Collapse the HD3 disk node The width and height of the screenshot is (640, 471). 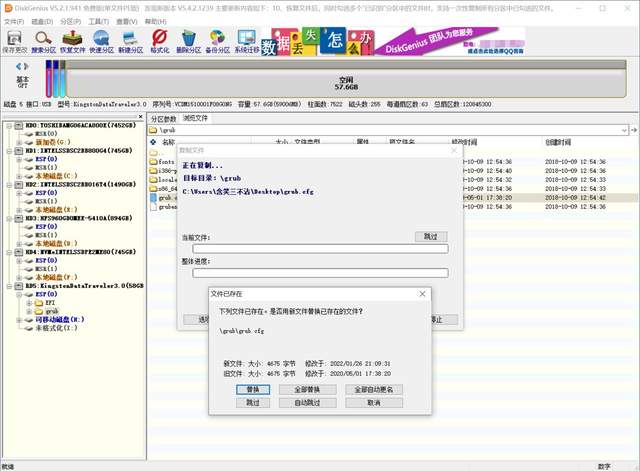[x=9, y=218]
